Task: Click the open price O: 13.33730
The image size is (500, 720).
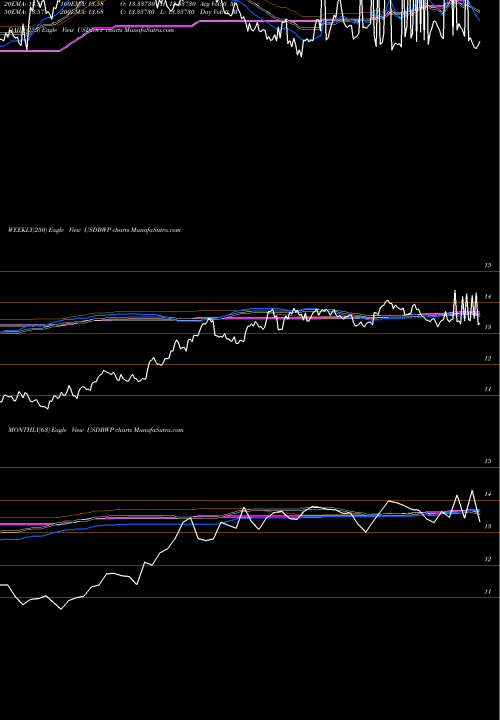Action: [137, 4]
